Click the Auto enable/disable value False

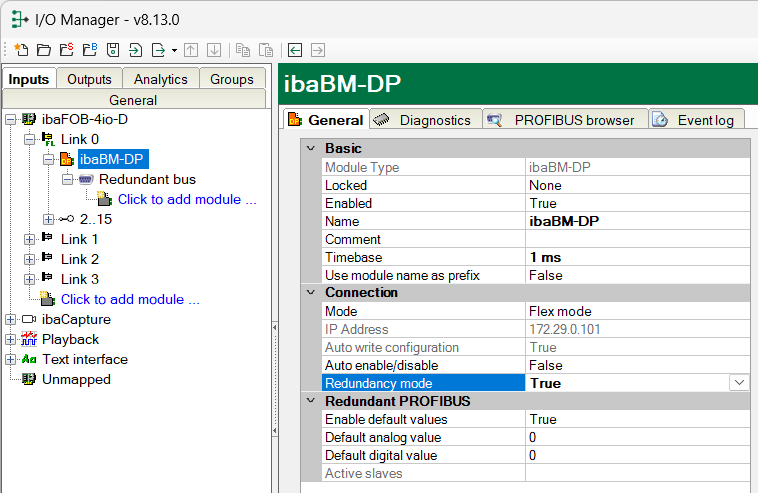[x=638, y=365]
